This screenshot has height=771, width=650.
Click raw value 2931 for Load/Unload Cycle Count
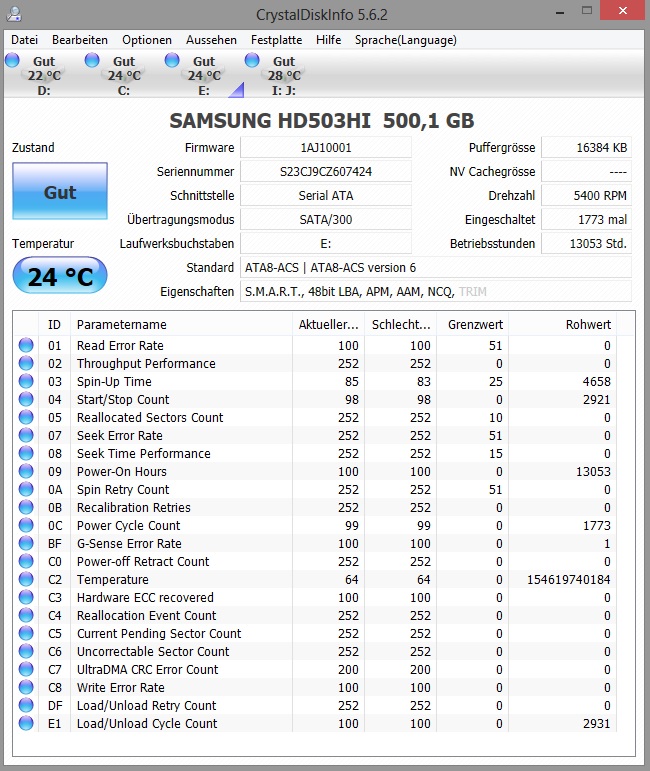tap(596, 723)
